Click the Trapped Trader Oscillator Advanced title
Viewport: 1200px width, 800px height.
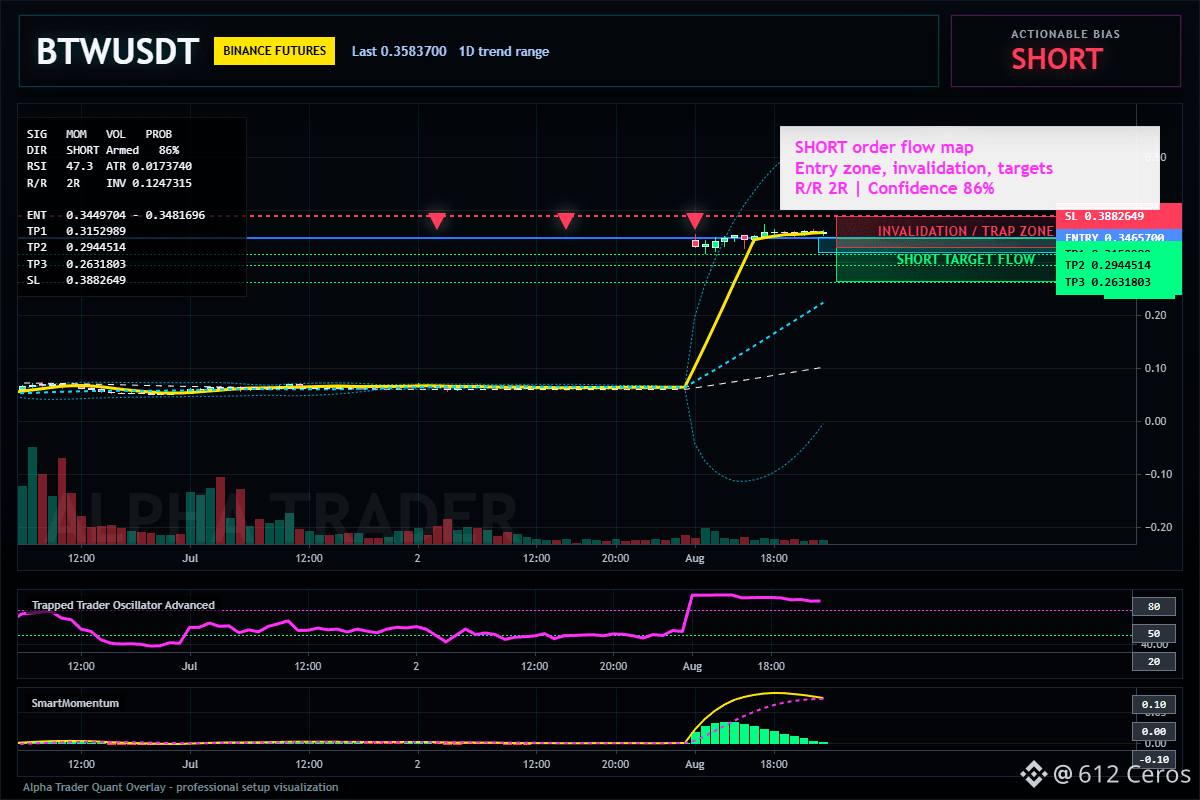coord(123,605)
